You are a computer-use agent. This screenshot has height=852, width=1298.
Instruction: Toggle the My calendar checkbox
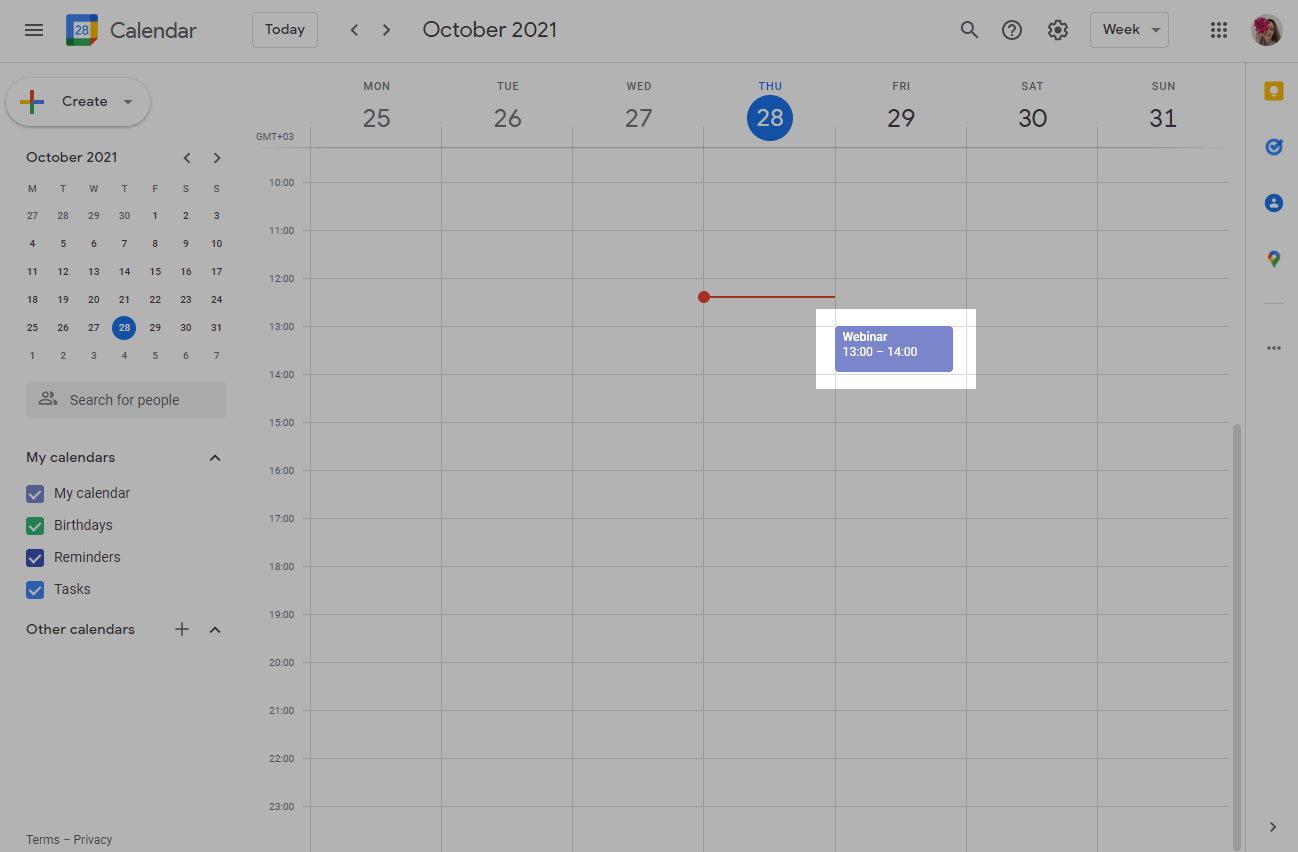[x=35, y=494]
